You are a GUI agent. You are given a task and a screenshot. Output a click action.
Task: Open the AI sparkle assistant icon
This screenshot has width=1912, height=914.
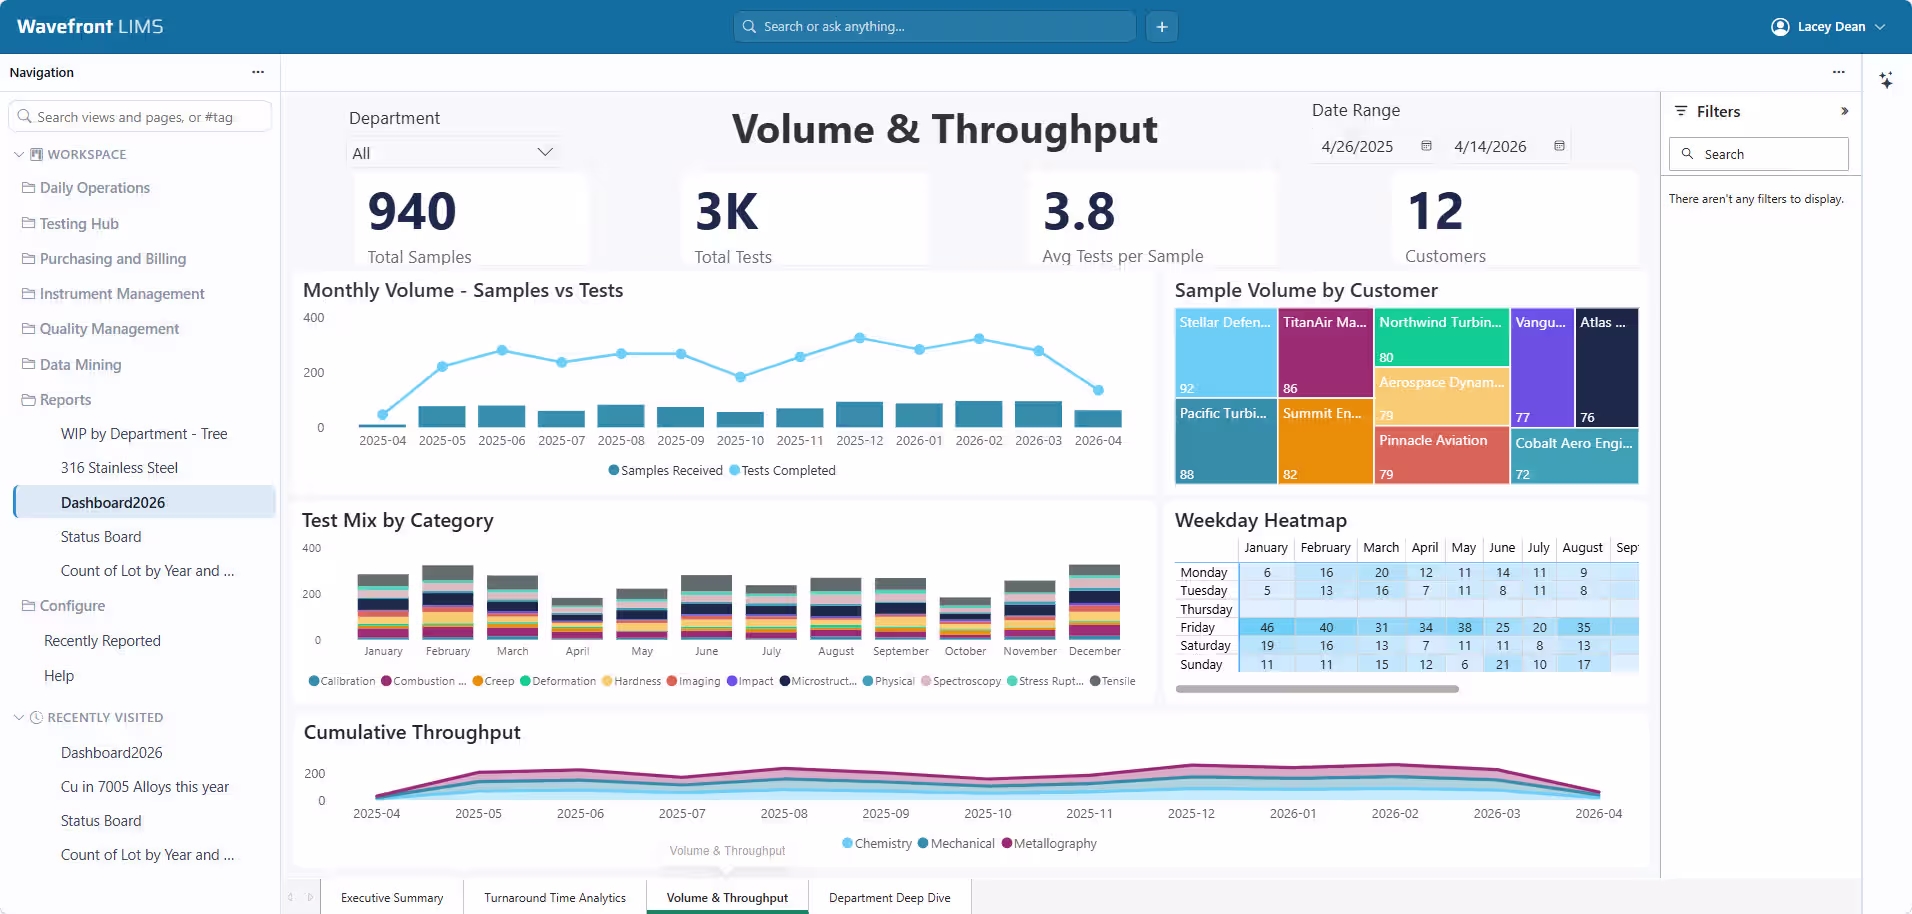(1886, 80)
